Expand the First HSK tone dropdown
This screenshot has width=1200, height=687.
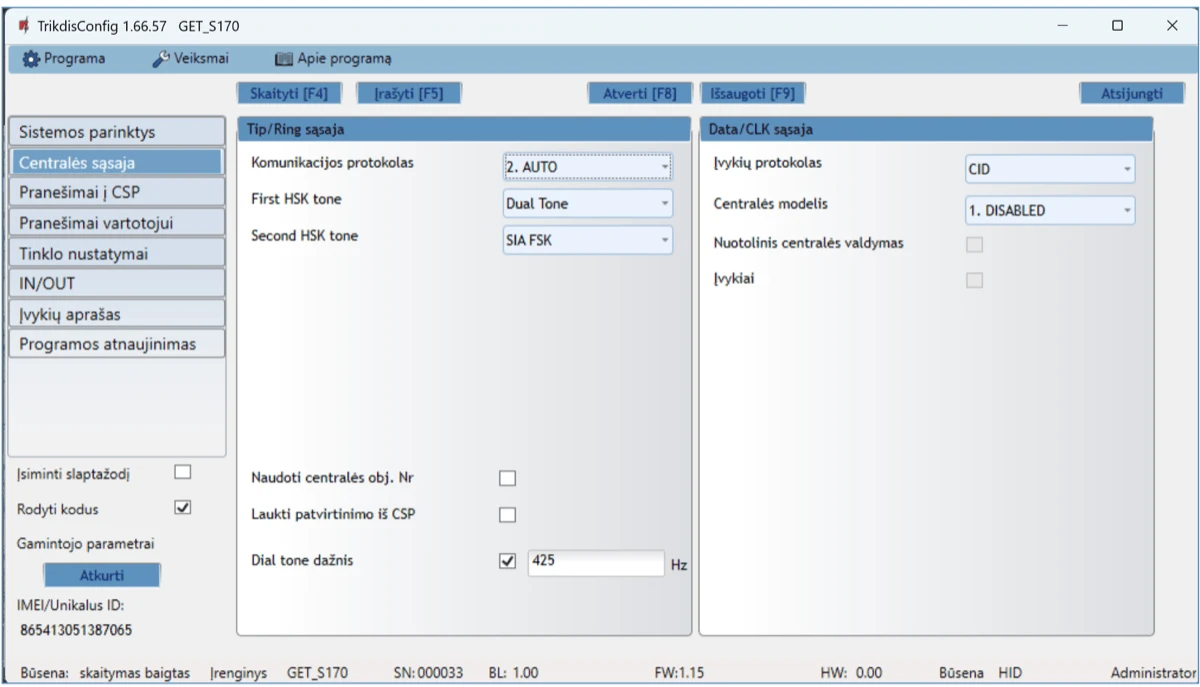(587, 204)
